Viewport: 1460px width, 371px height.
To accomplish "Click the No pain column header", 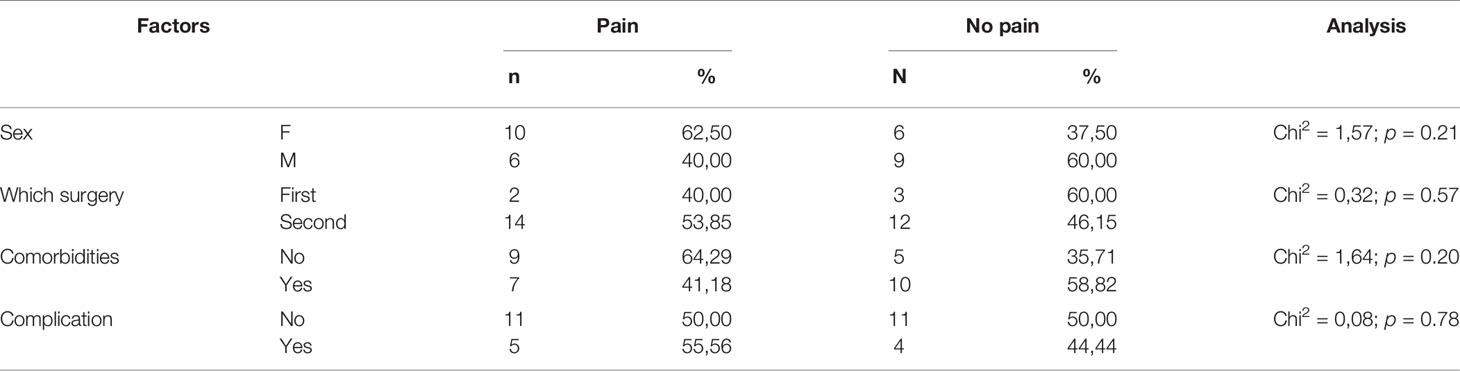I will pyautogui.click(x=1002, y=28).
